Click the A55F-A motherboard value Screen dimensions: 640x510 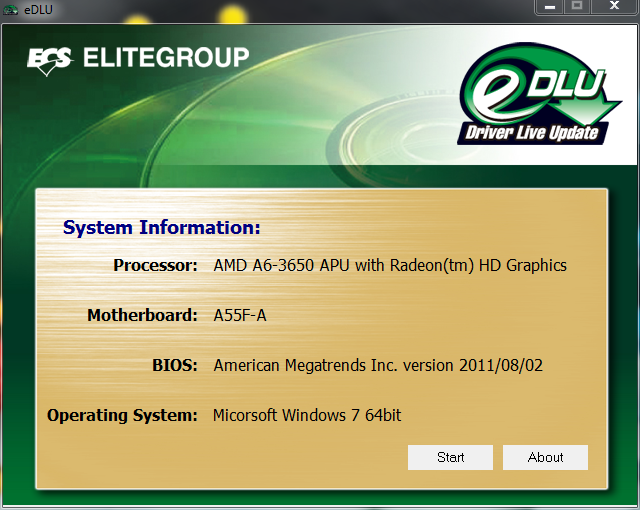240,316
